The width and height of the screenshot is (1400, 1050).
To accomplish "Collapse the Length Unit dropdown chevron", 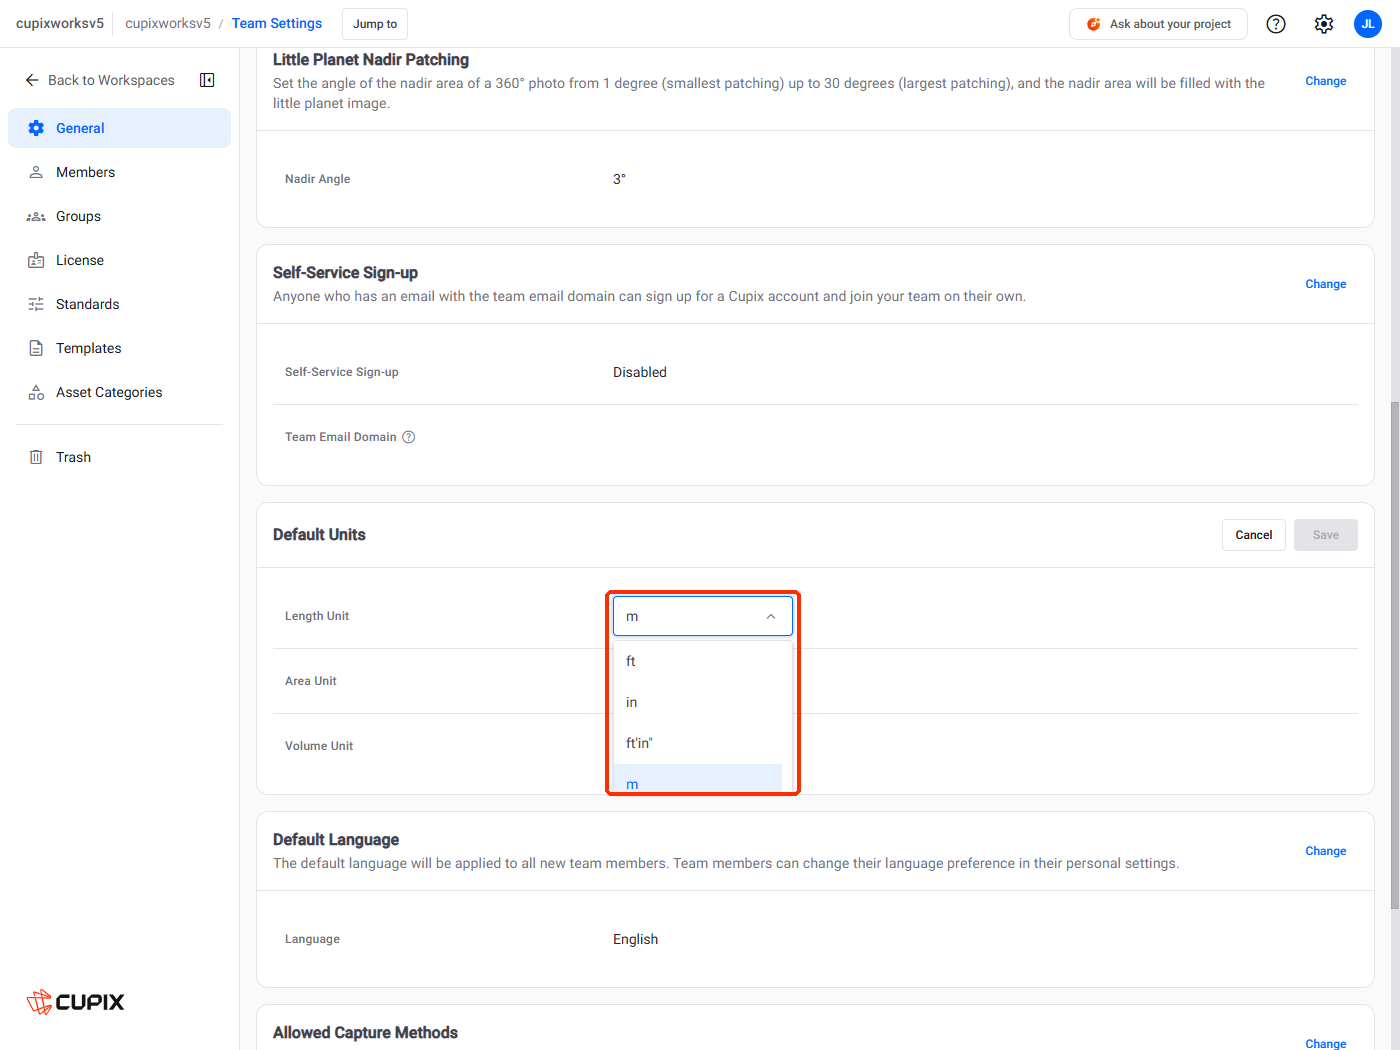I will (771, 616).
